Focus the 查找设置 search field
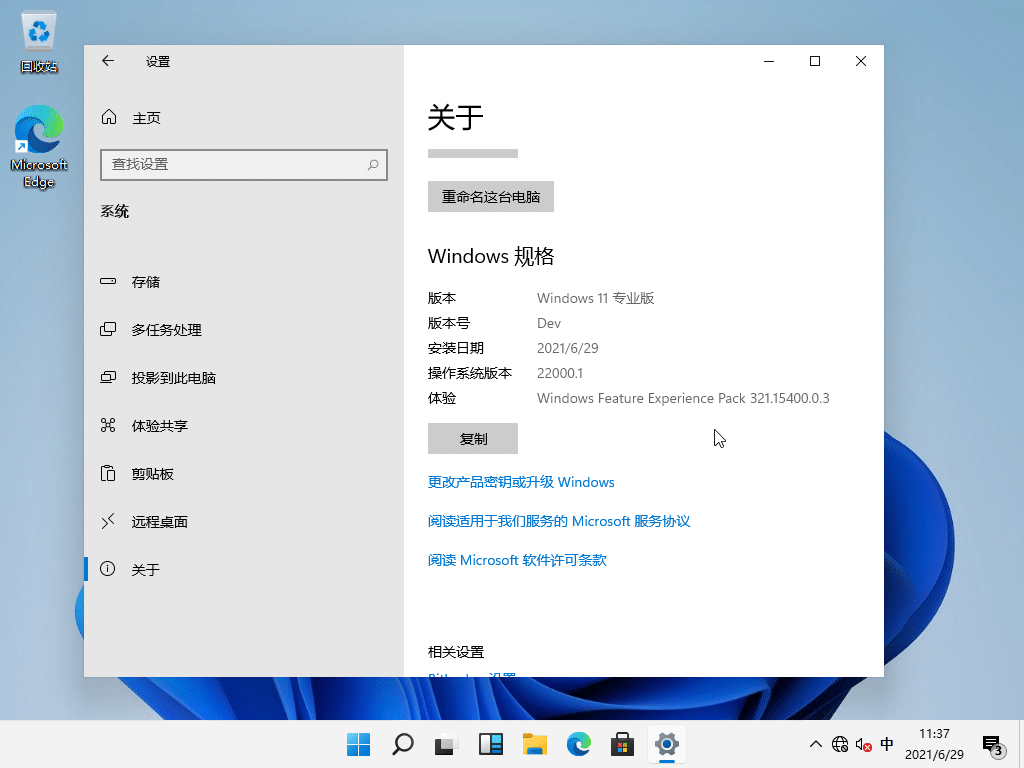Screen dimensions: 1024x768 click(x=244, y=165)
